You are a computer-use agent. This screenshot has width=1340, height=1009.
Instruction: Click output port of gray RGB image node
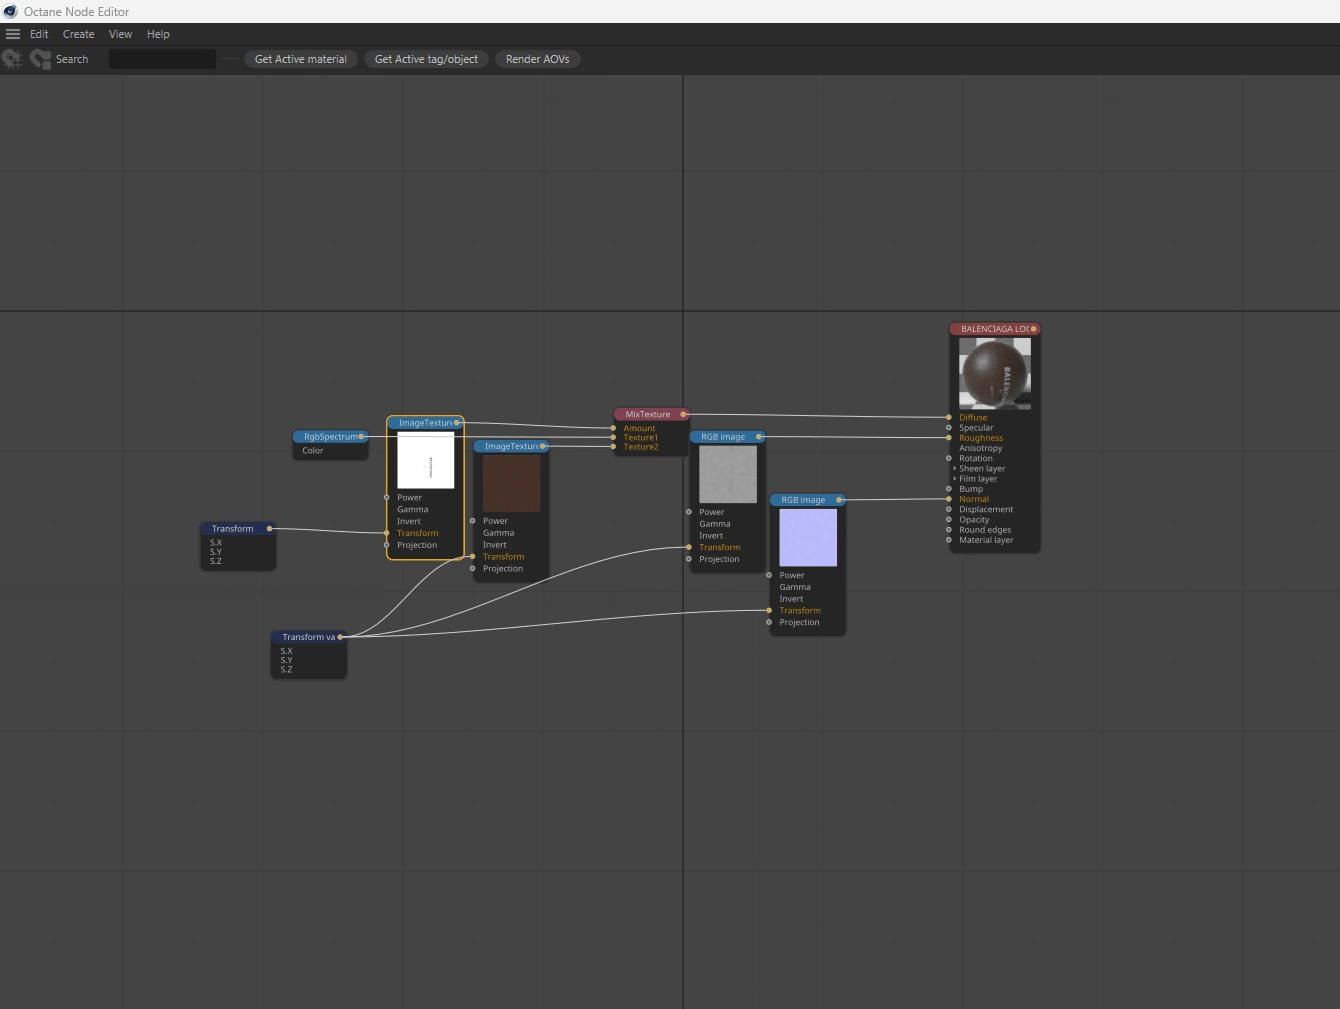click(x=759, y=437)
